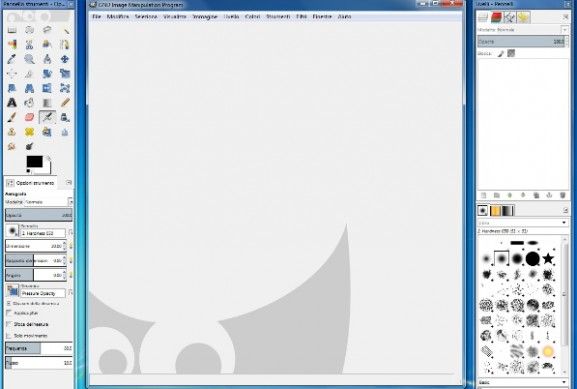
Task: Click the black foreground color swatch
Action: [35, 162]
